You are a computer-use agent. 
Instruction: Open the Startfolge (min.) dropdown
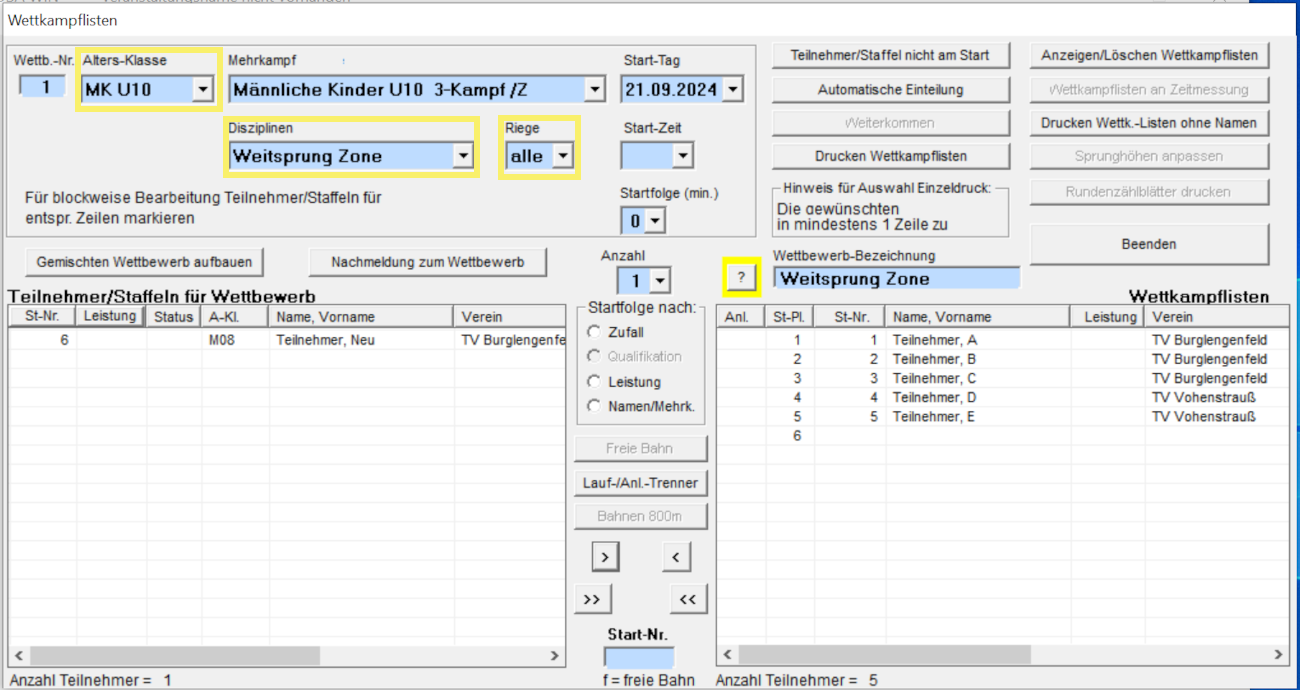tap(656, 220)
